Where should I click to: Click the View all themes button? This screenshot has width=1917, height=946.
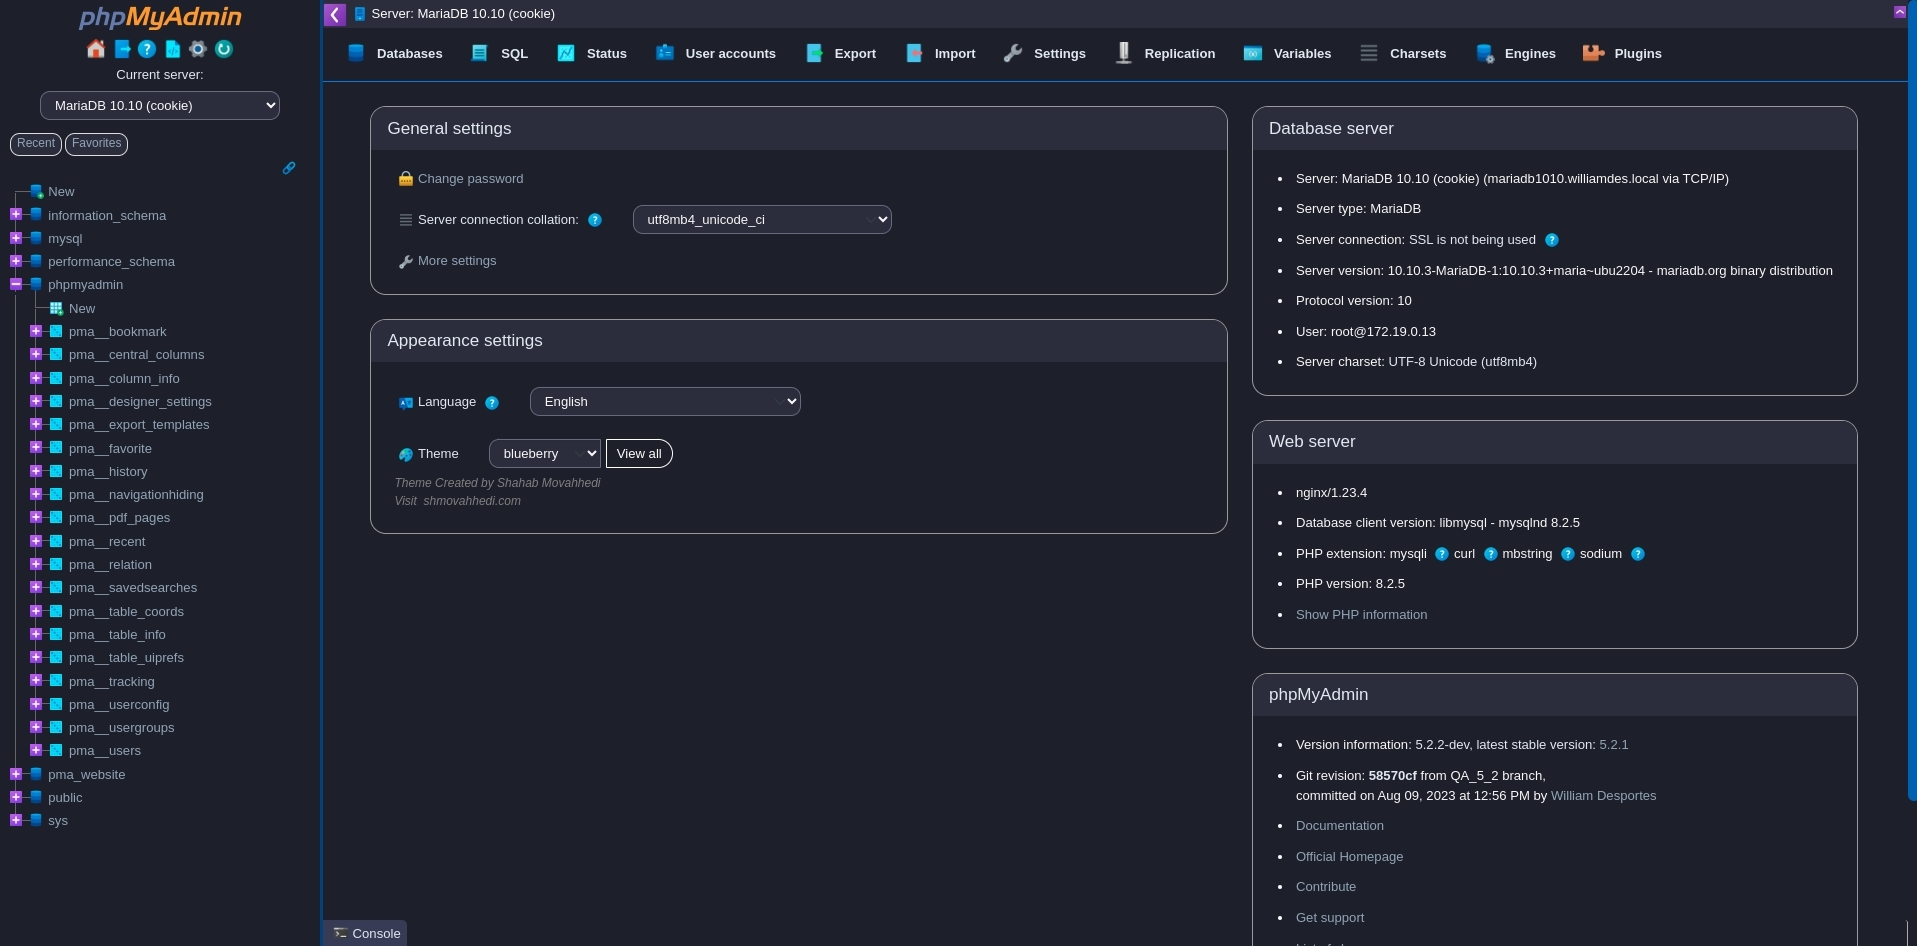pyautogui.click(x=639, y=454)
